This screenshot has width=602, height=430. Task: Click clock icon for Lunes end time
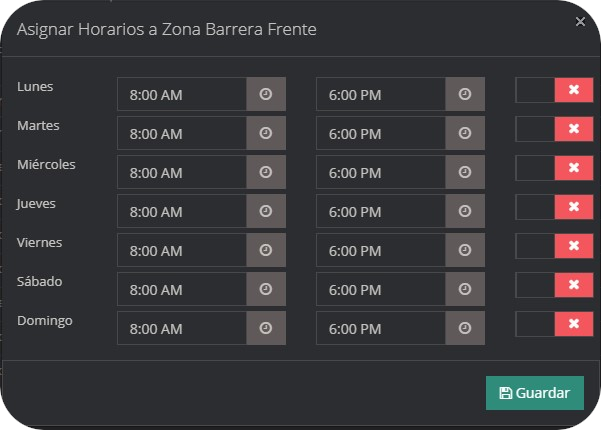[x=465, y=94]
